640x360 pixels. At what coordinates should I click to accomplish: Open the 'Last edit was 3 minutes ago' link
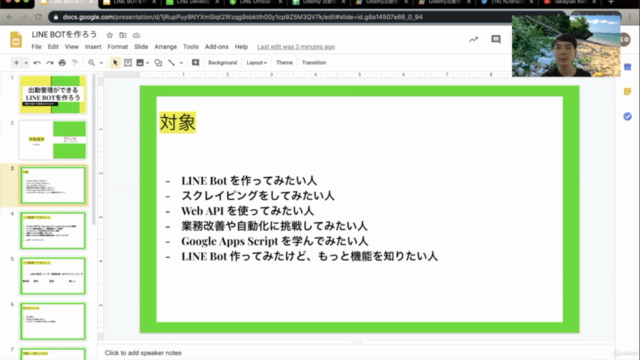click(x=296, y=47)
